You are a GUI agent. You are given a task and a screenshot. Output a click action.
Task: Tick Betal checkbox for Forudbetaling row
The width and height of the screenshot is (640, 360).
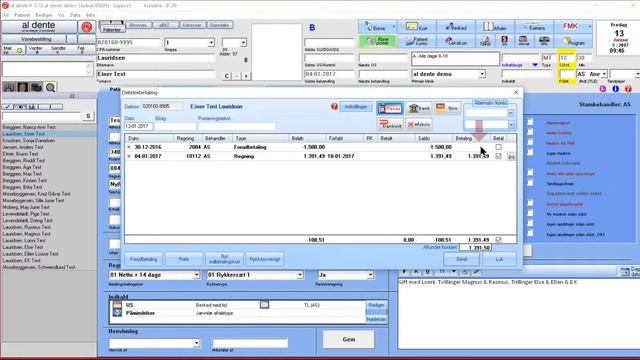(498, 147)
